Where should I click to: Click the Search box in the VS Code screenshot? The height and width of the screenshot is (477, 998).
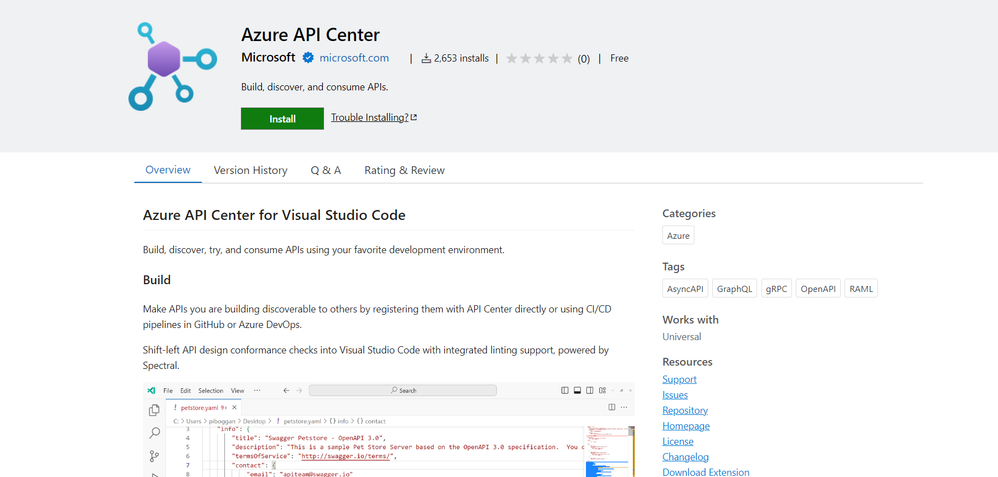402,390
